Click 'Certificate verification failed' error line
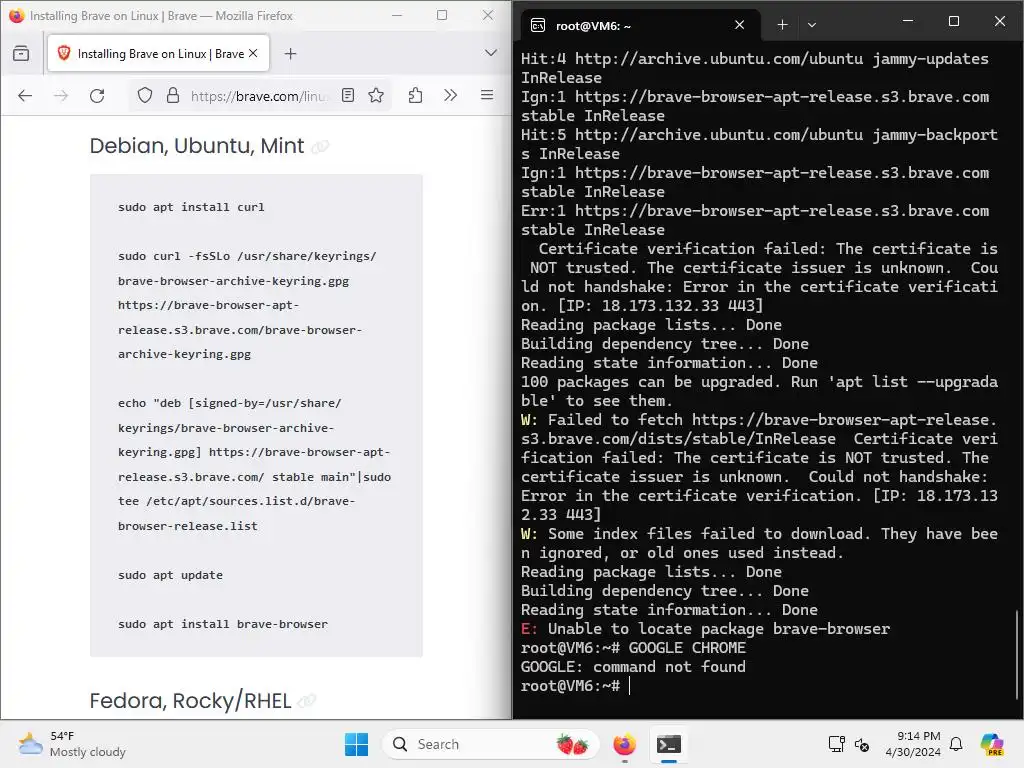The height and width of the screenshot is (768, 1024). click(767, 249)
